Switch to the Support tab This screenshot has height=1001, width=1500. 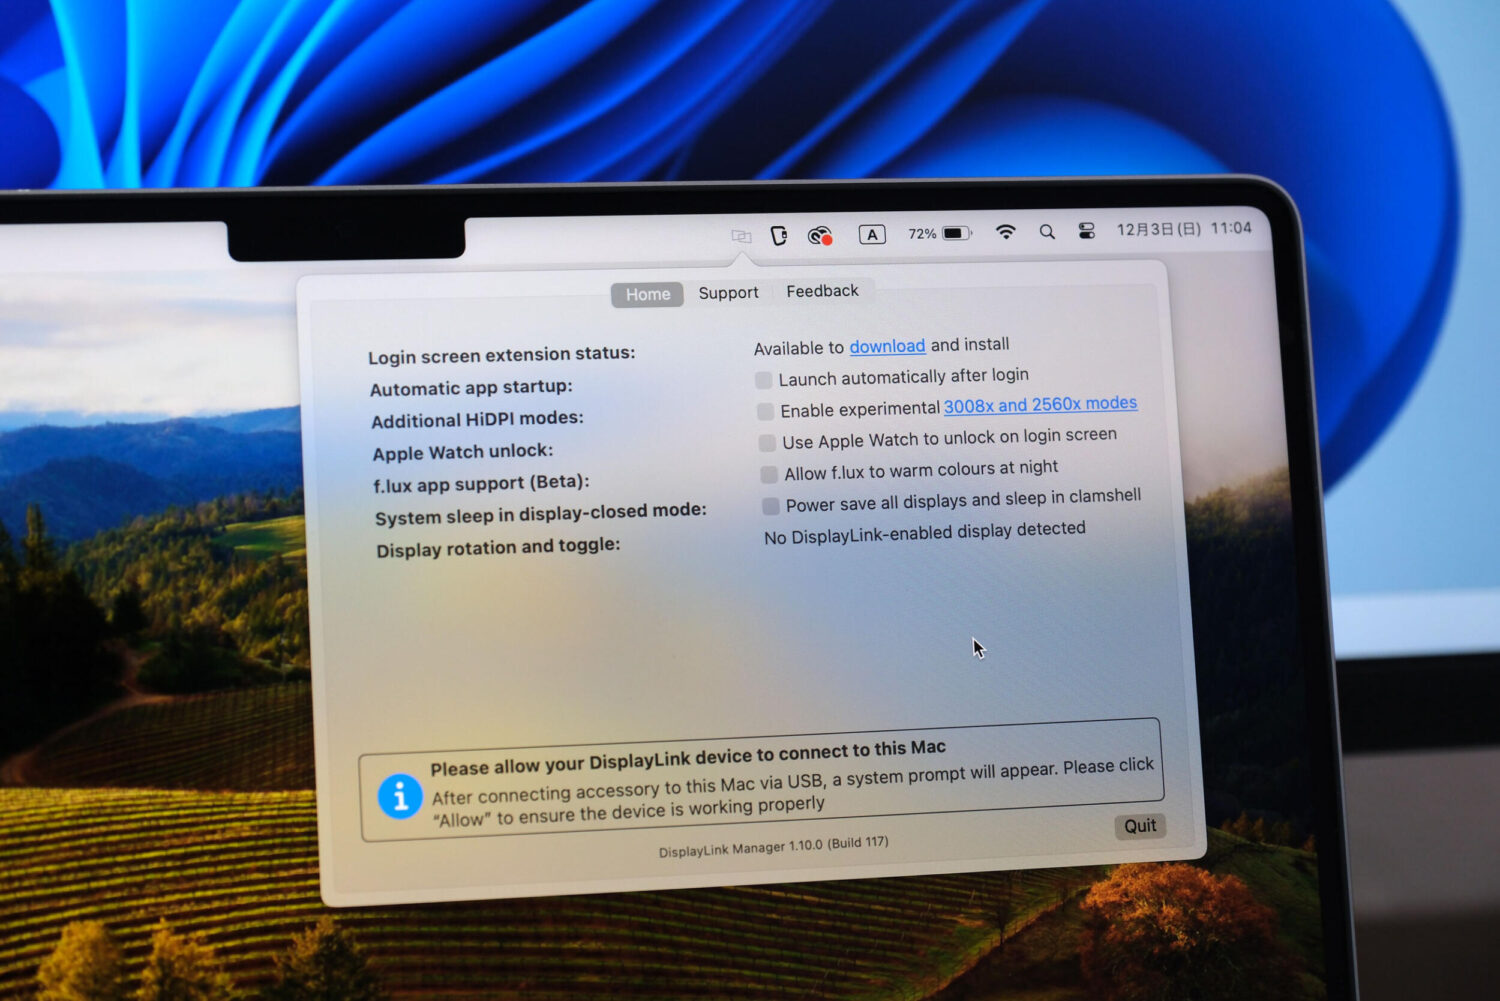[x=728, y=292]
